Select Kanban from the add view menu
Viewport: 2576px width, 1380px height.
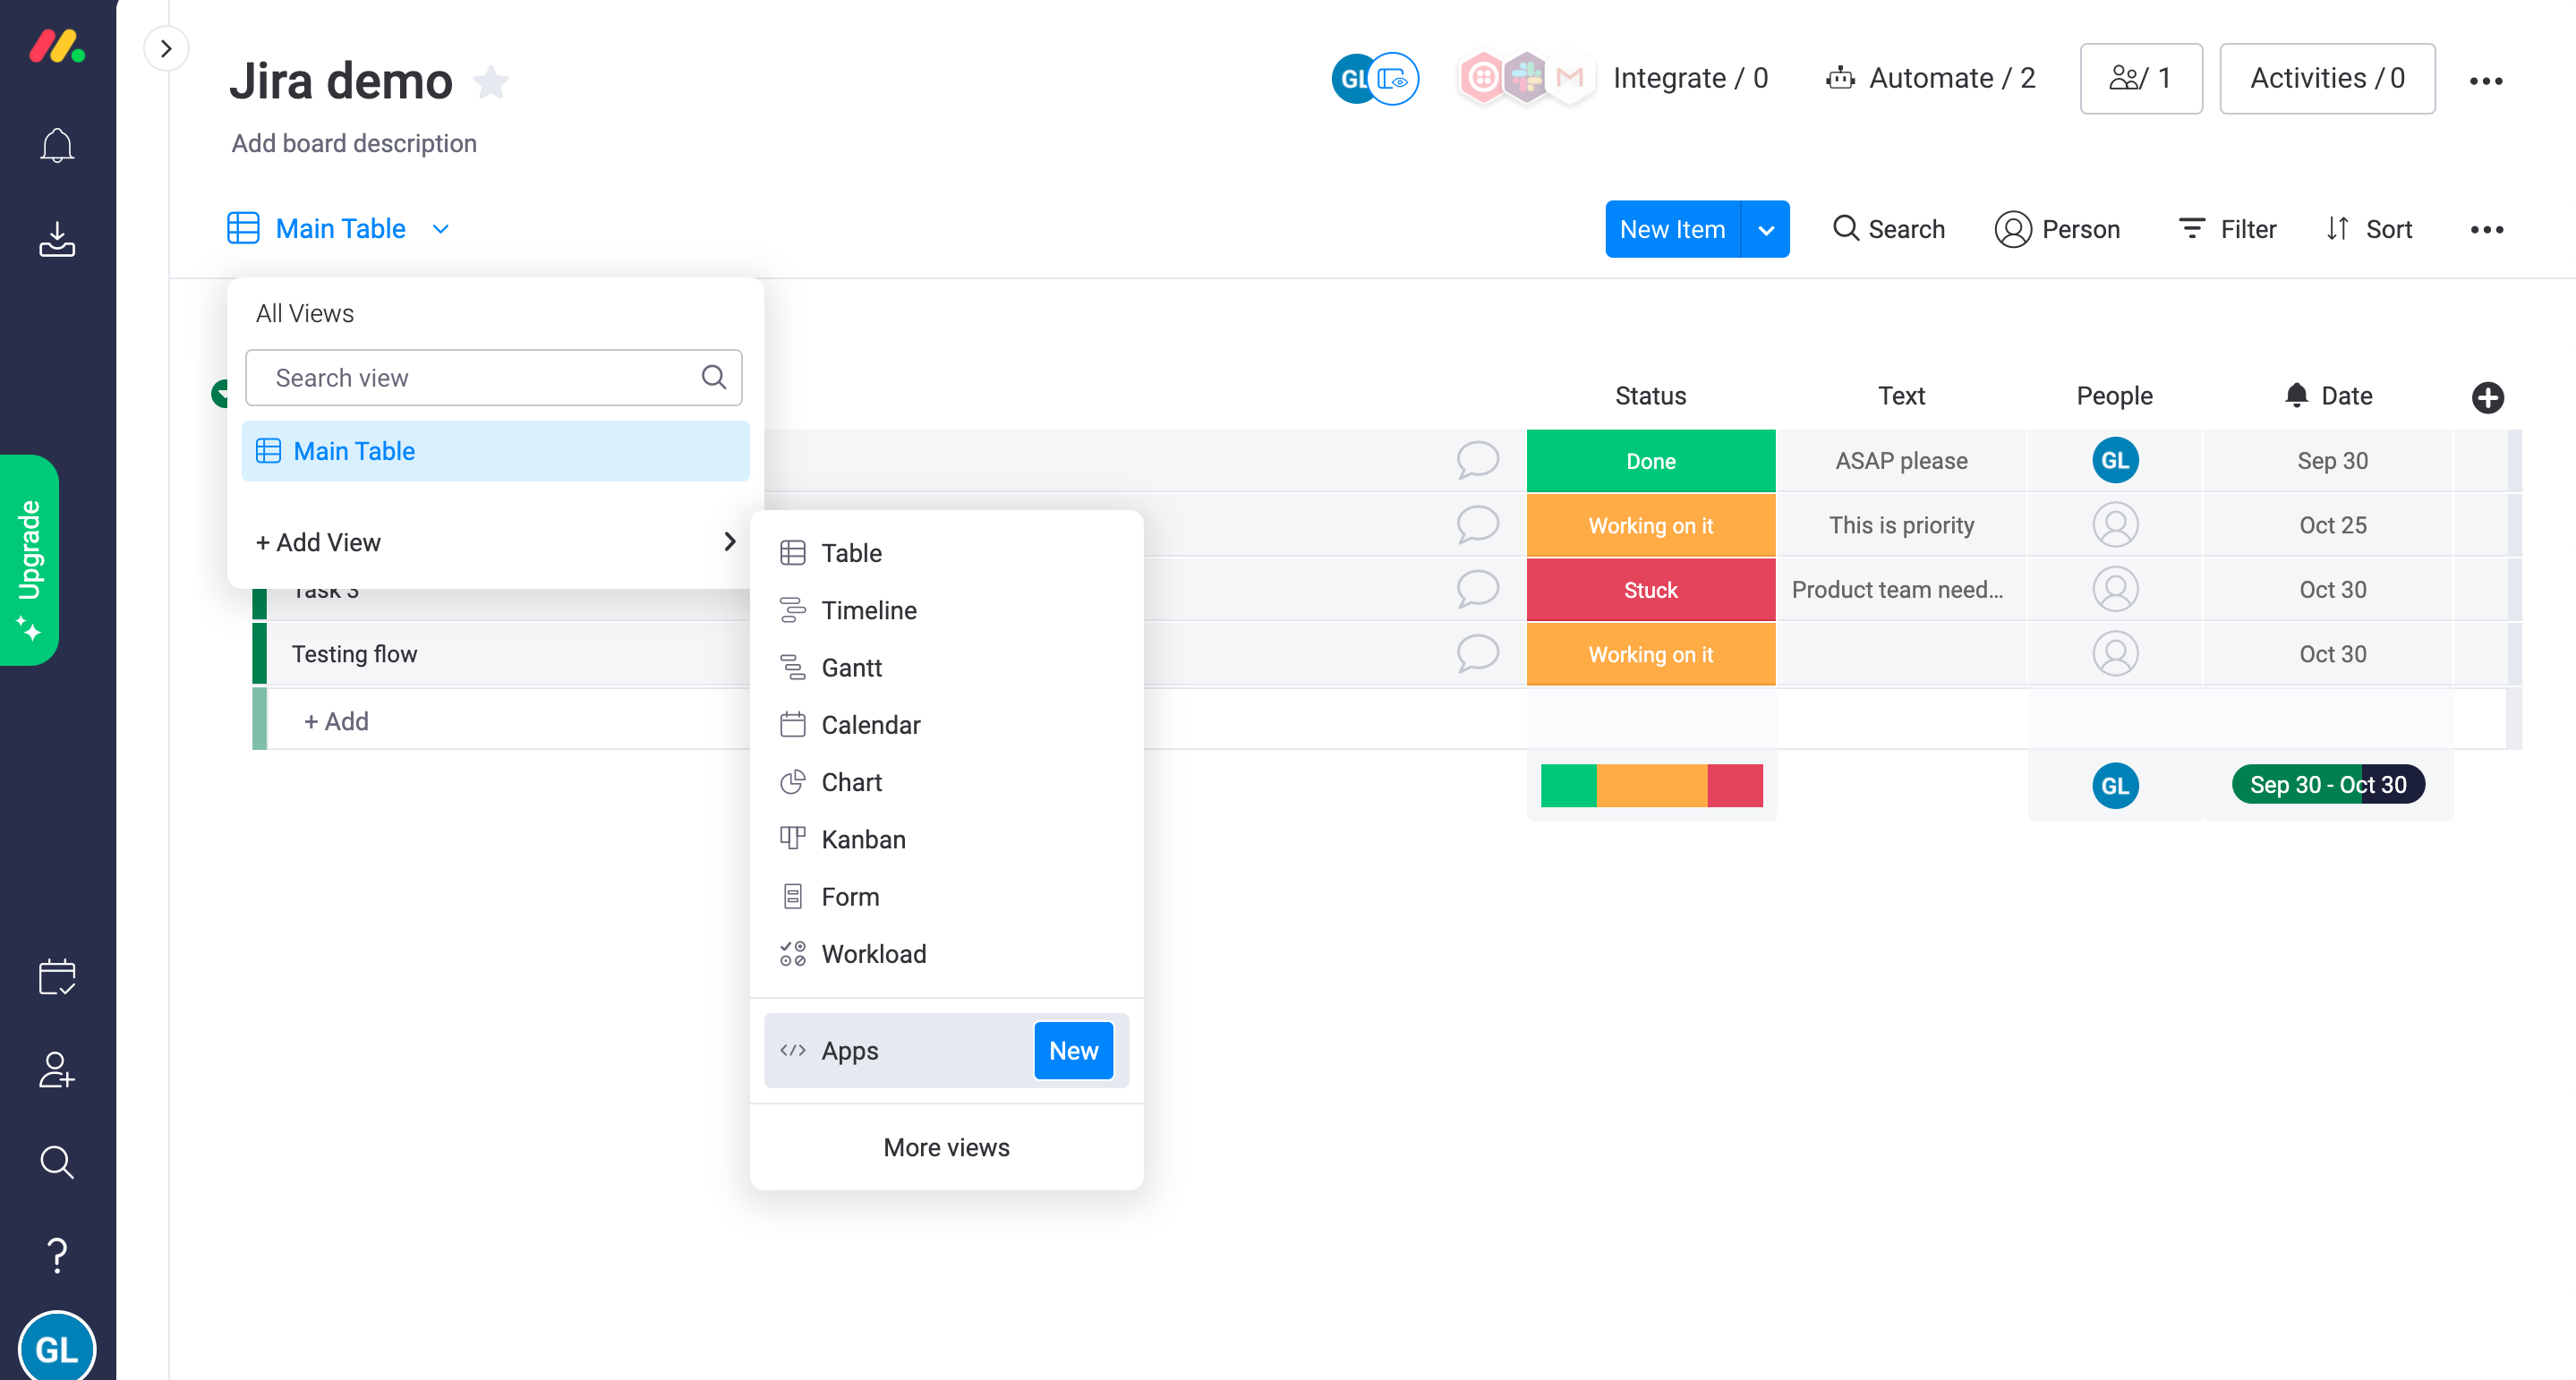(x=862, y=839)
